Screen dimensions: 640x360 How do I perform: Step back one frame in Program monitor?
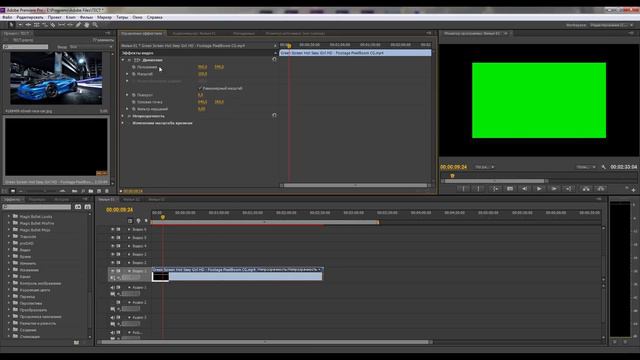tap(524, 189)
